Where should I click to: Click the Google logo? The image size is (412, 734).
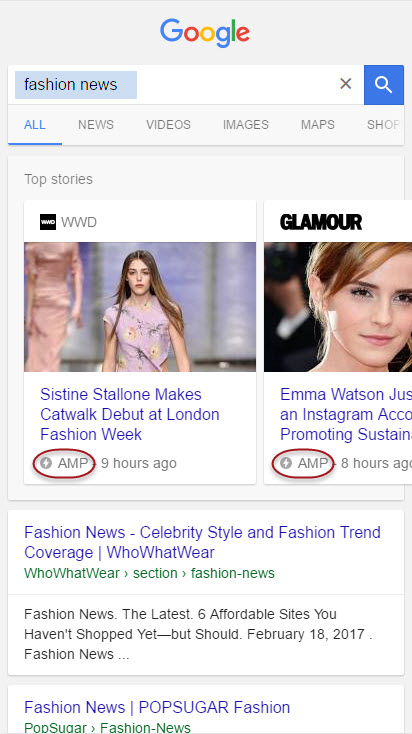[x=205, y=33]
